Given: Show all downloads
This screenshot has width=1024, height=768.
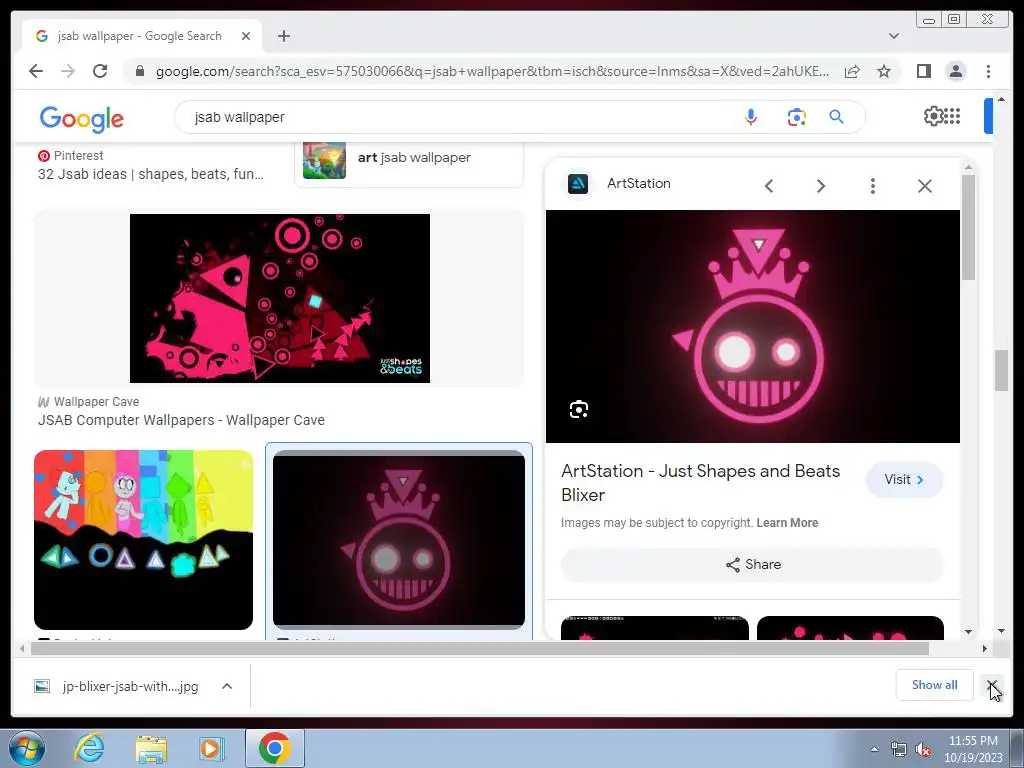Looking at the screenshot, I should tap(935, 684).
